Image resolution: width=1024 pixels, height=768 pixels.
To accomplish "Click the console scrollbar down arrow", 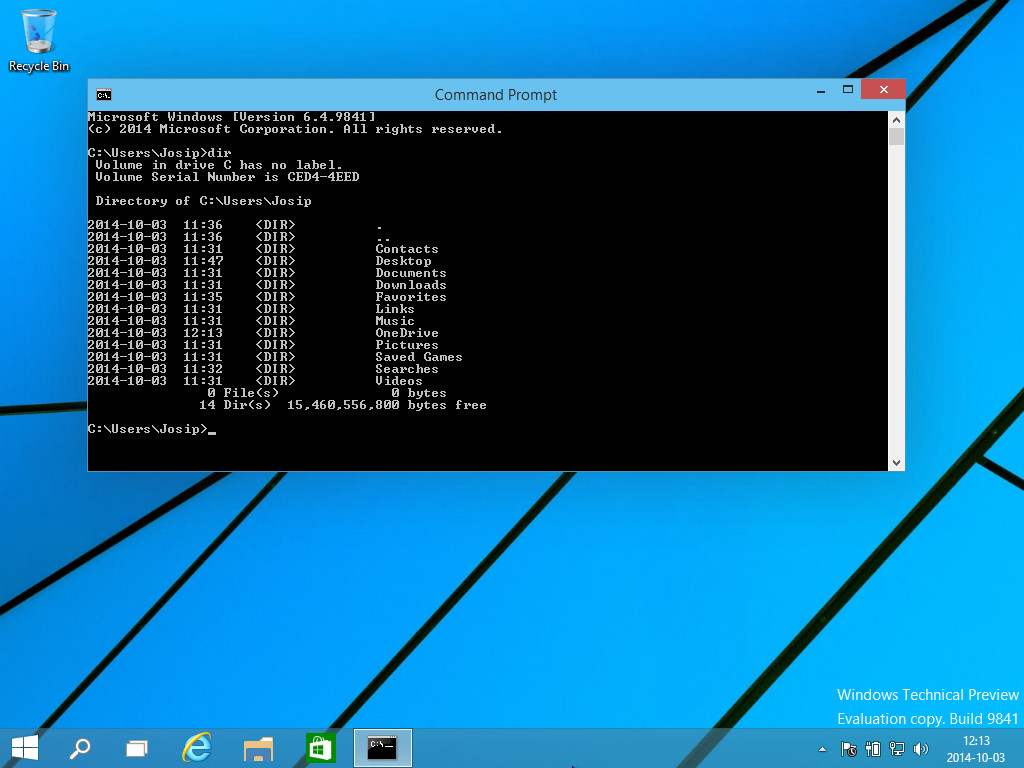I will point(896,462).
